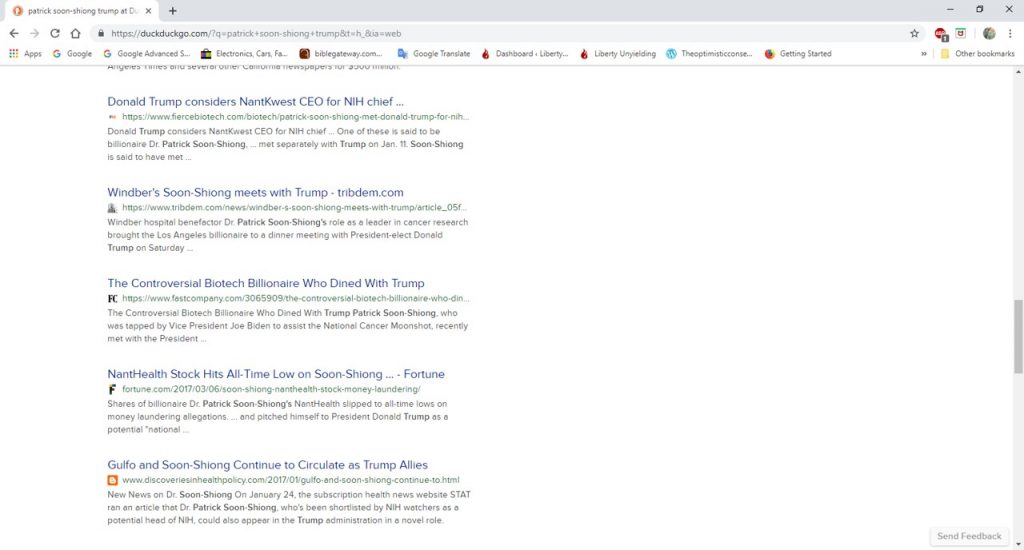Open the Apps bookmark shortcut
Viewport: 1024px width, 550px height.
[x=25, y=54]
